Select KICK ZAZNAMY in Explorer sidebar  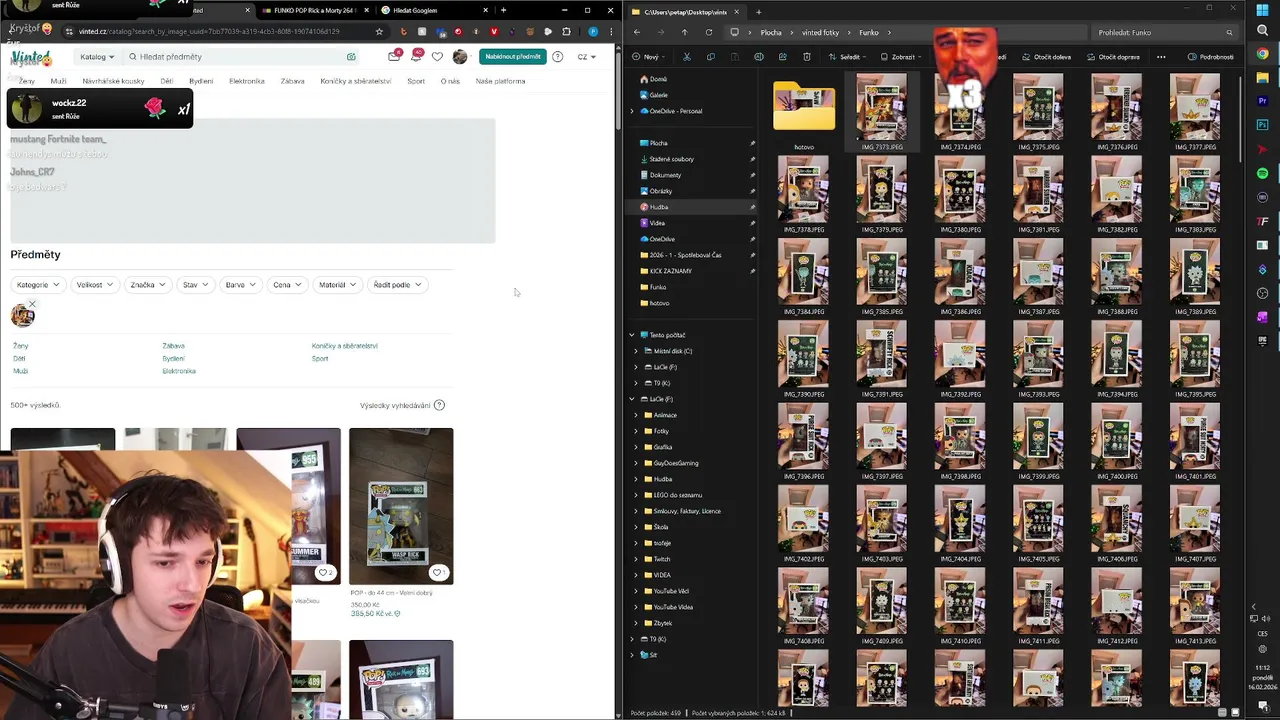pos(671,271)
